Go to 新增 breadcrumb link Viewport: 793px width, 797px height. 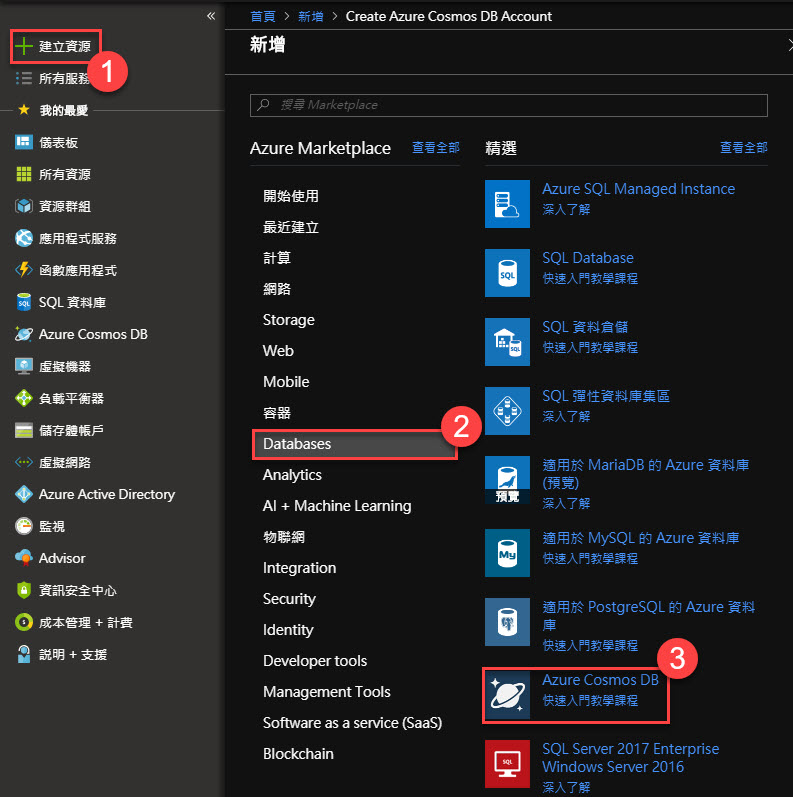tap(311, 17)
